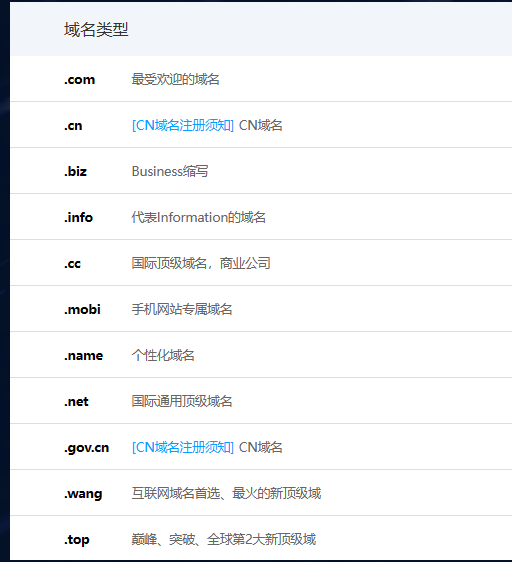
Task: Select the .net domain label
Action: pyautogui.click(x=76, y=401)
